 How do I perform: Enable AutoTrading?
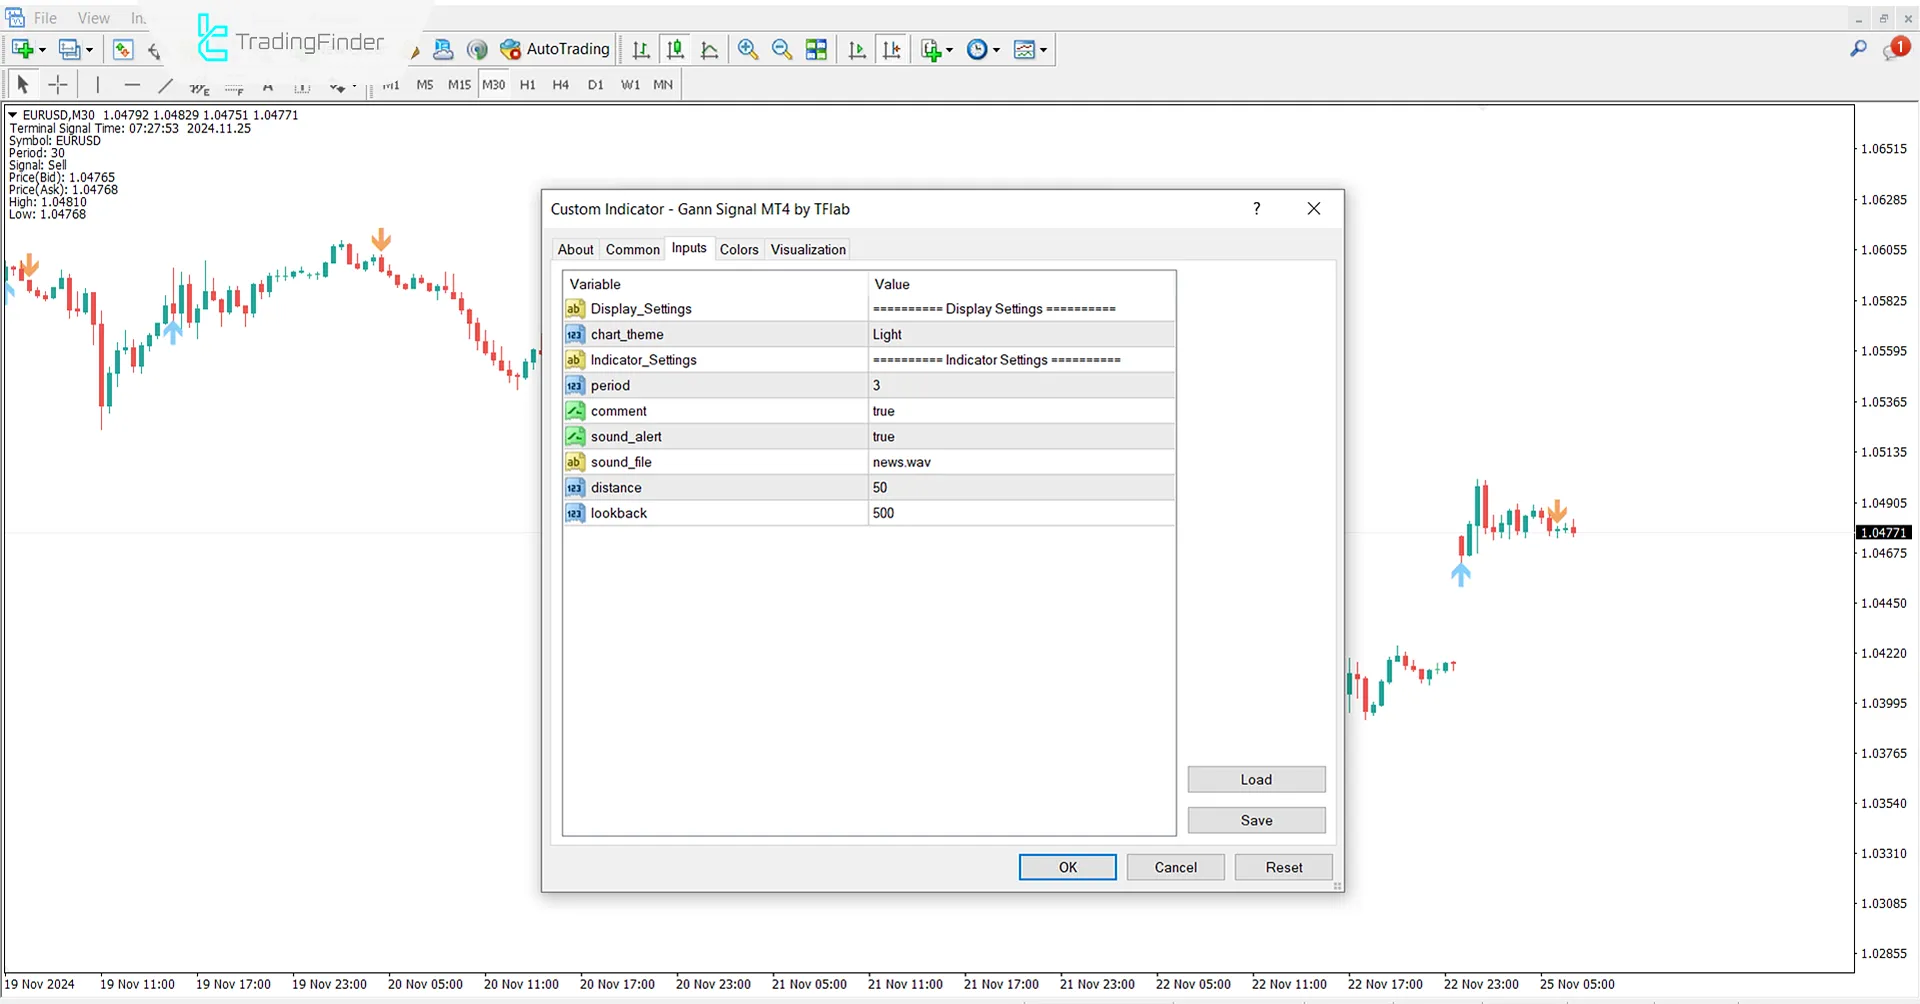coord(555,49)
